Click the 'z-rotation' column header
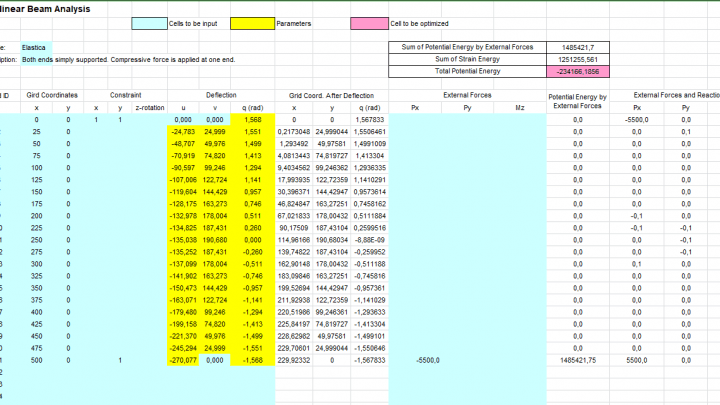Screen dimensions: 720x405 tap(150, 108)
